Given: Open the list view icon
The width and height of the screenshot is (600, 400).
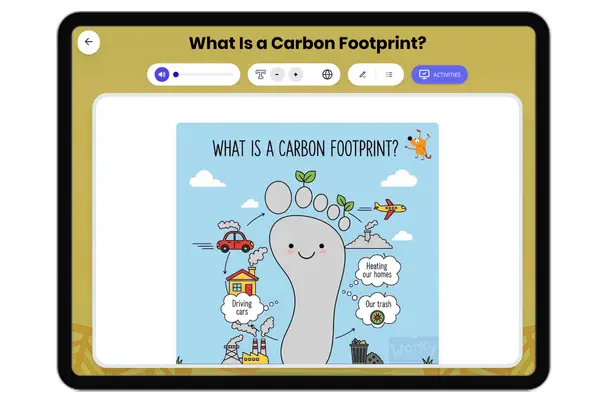Looking at the screenshot, I should [x=388, y=74].
